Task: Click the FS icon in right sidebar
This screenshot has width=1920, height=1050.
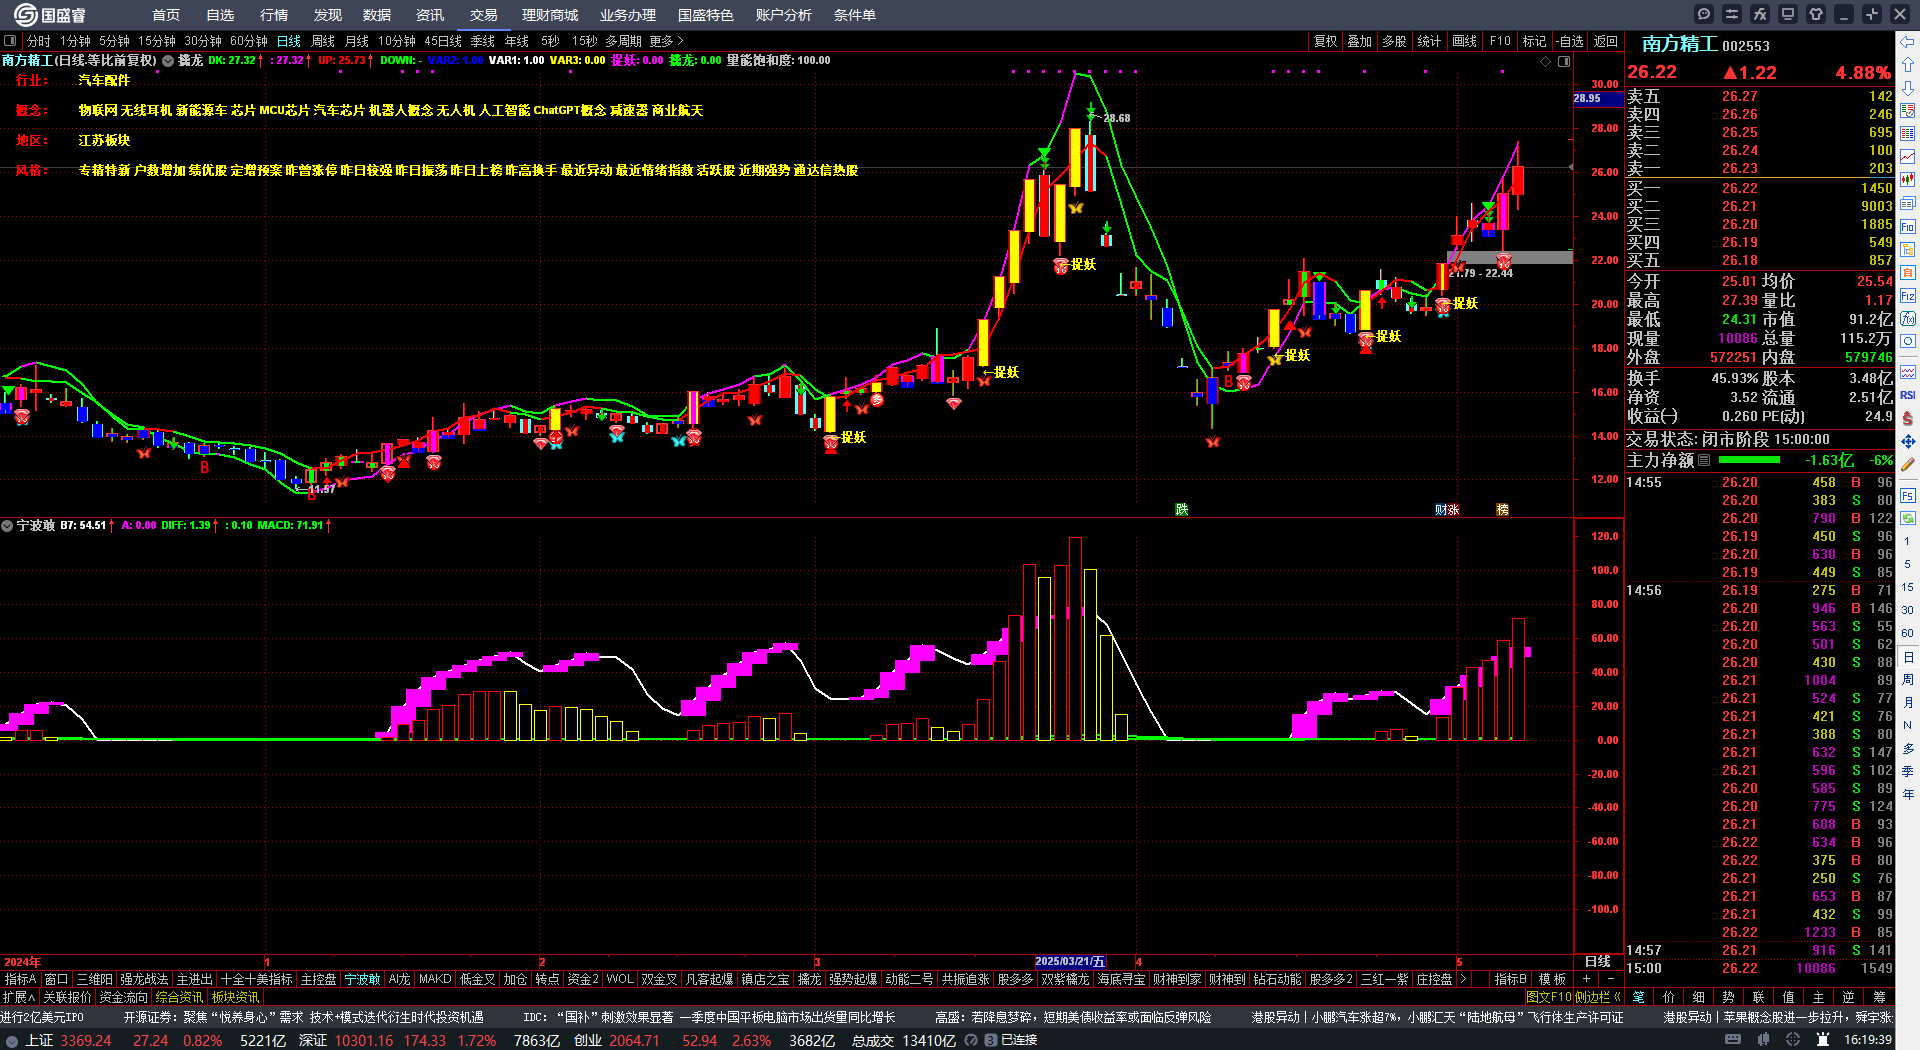Action: (x=1908, y=495)
